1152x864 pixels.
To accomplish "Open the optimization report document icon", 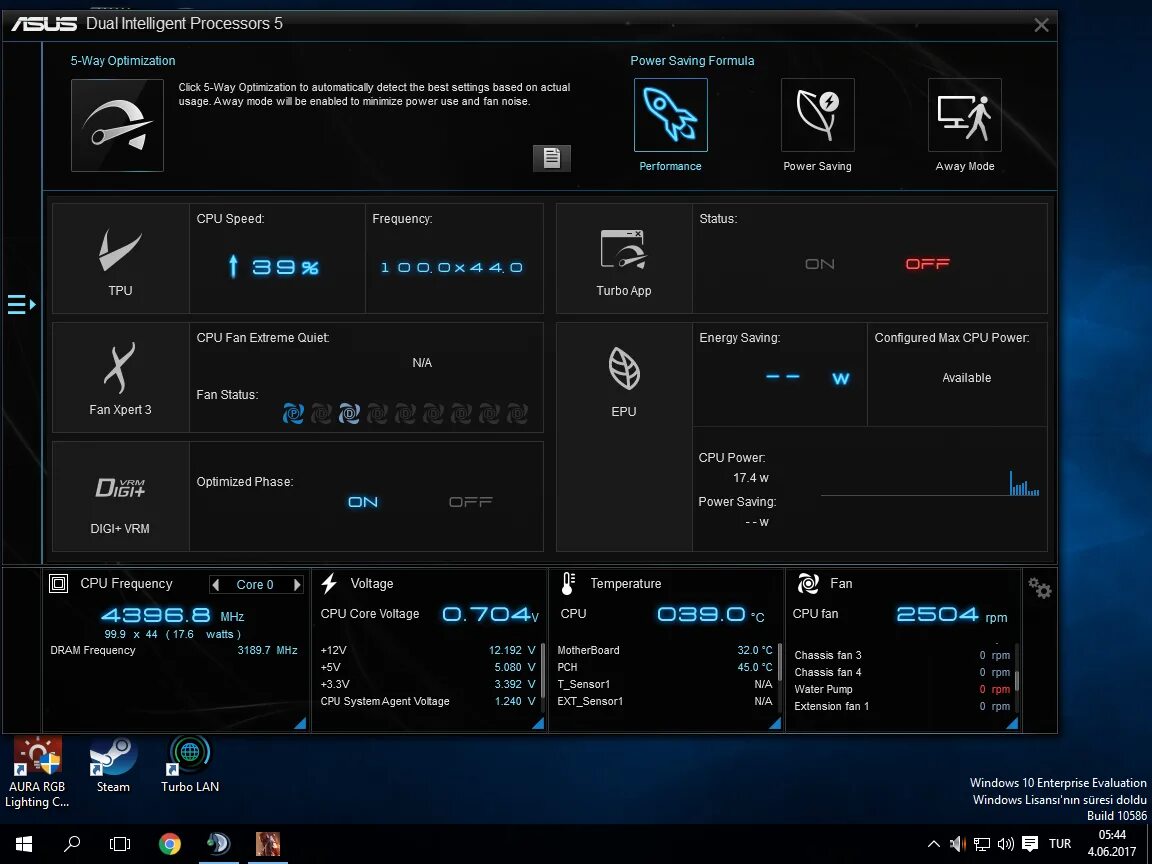I will coord(552,158).
